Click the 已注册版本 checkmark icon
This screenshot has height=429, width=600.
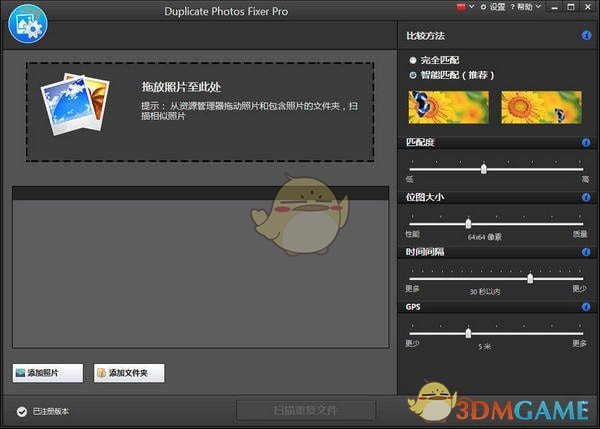tap(21, 411)
